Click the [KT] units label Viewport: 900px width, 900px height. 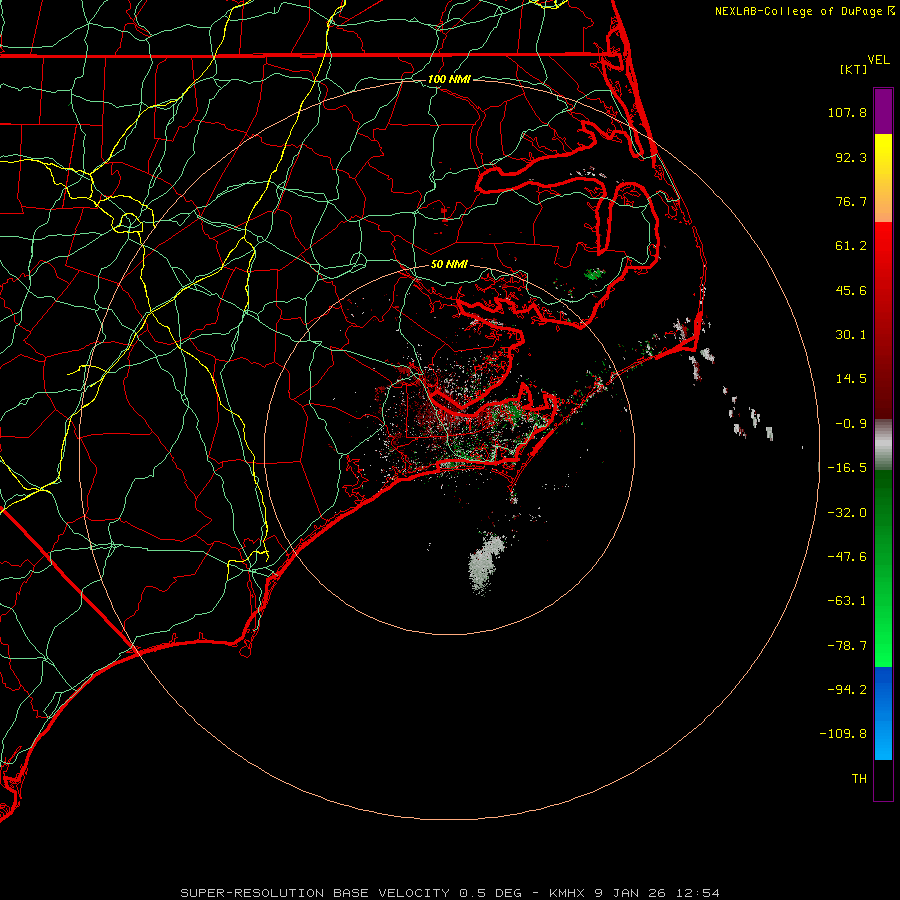(x=854, y=69)
